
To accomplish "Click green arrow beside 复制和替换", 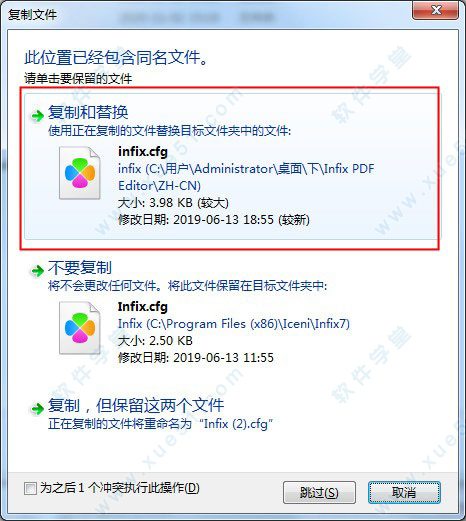I will click(37, 116).
